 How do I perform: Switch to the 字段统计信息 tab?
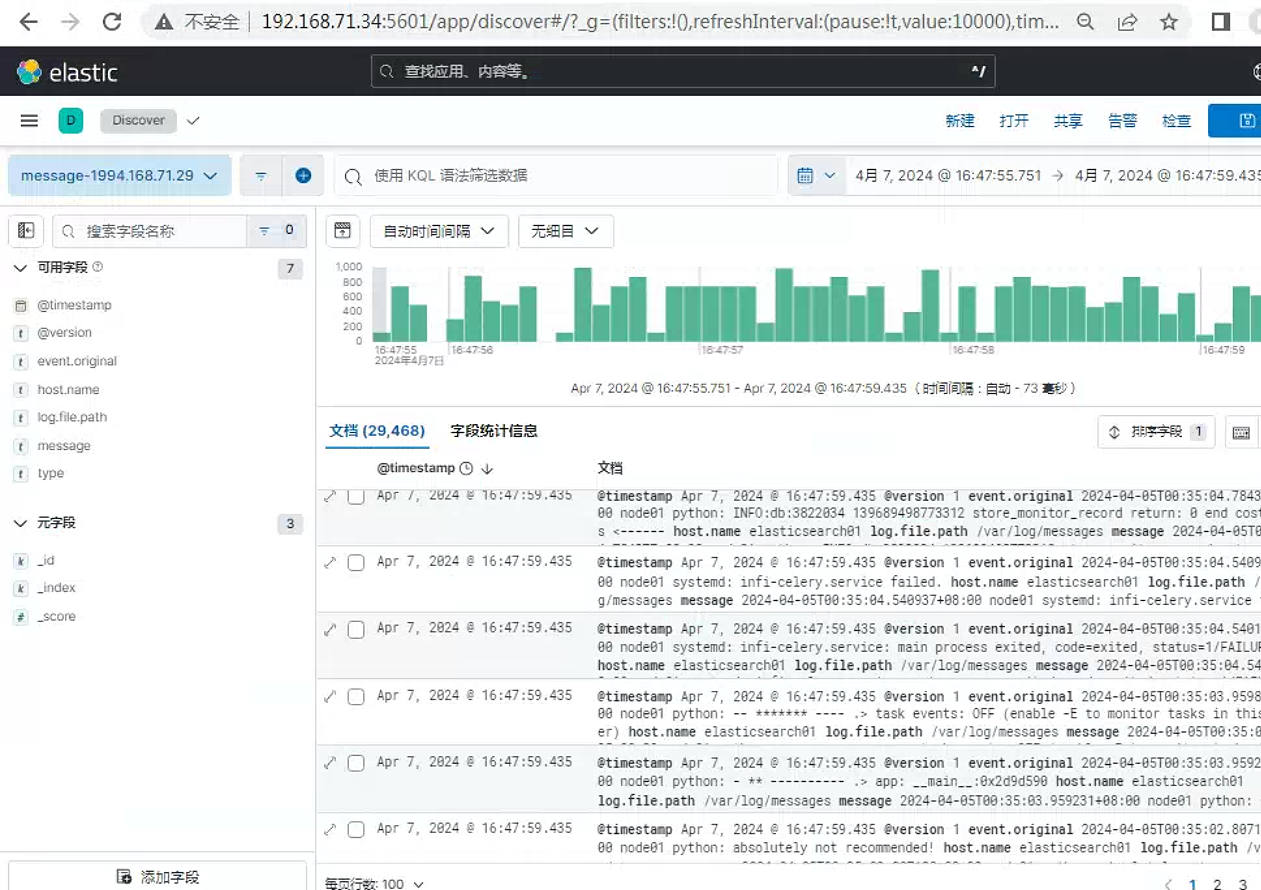[494, 431]
